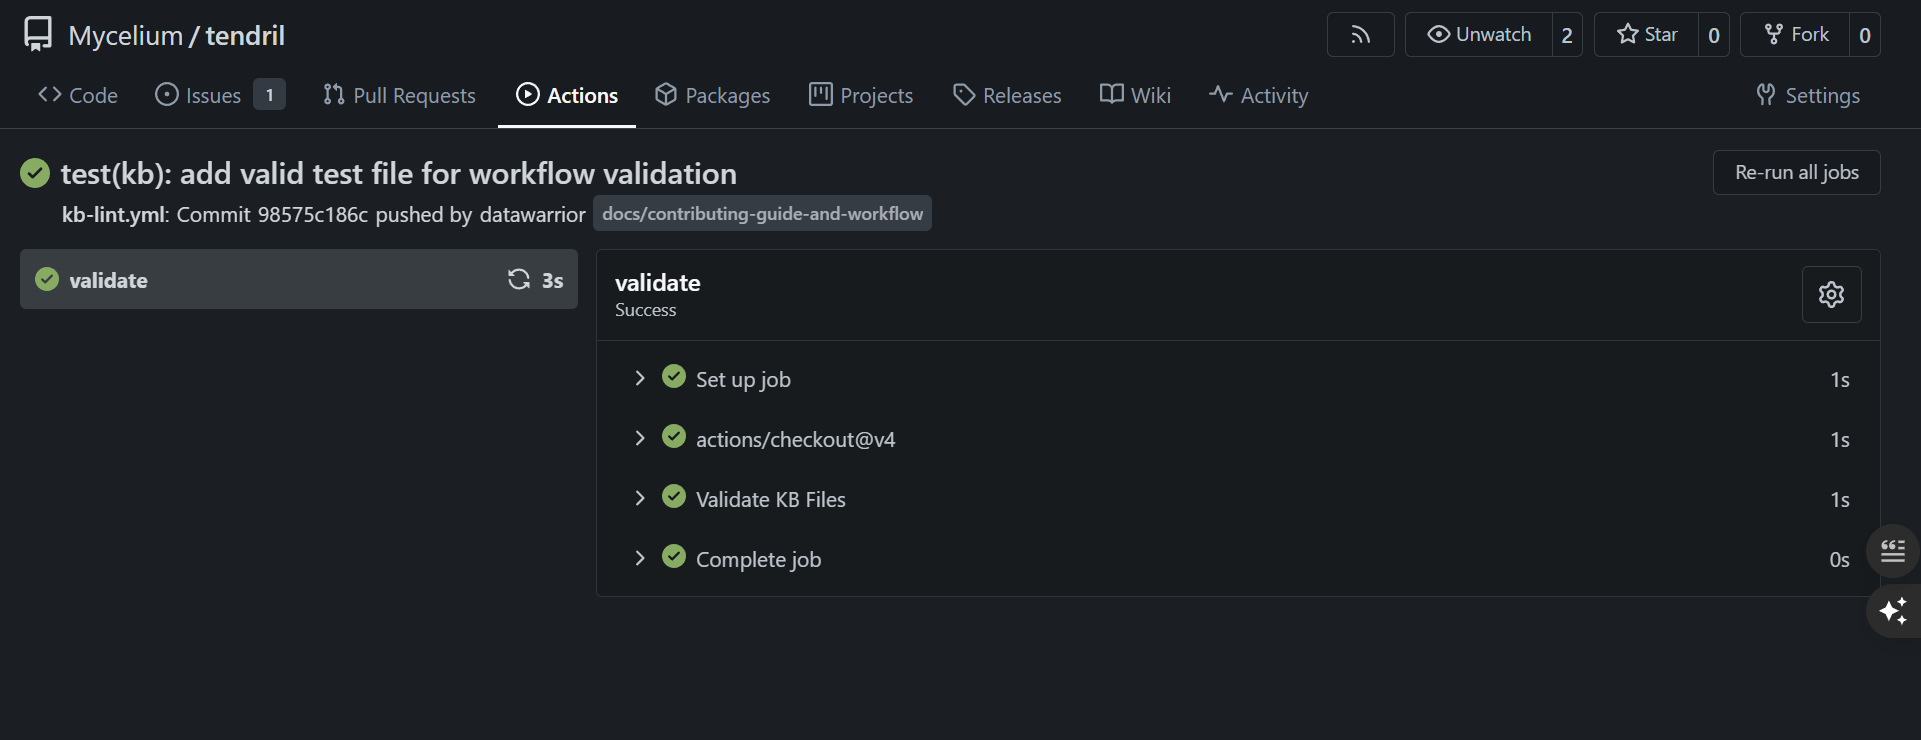Toggle Unwatch for this repository
The image size is (1921, 740).
click(x=1479, y=35)
